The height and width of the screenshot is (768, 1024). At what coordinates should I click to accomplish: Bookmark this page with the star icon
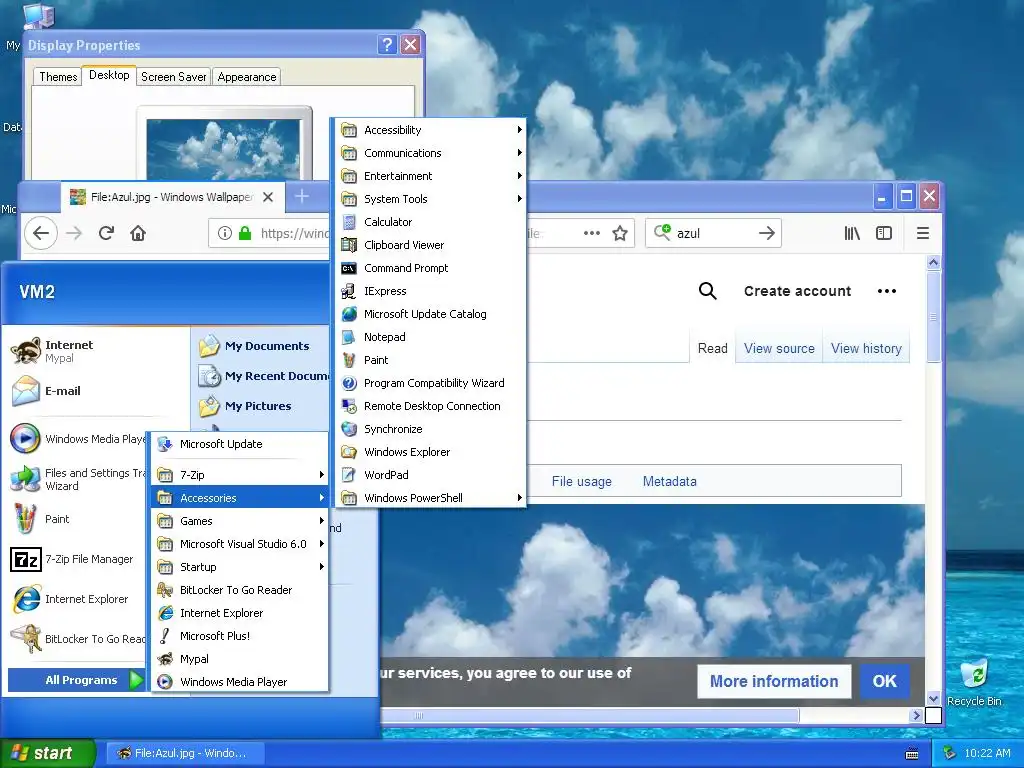click(x=620, y=233)
